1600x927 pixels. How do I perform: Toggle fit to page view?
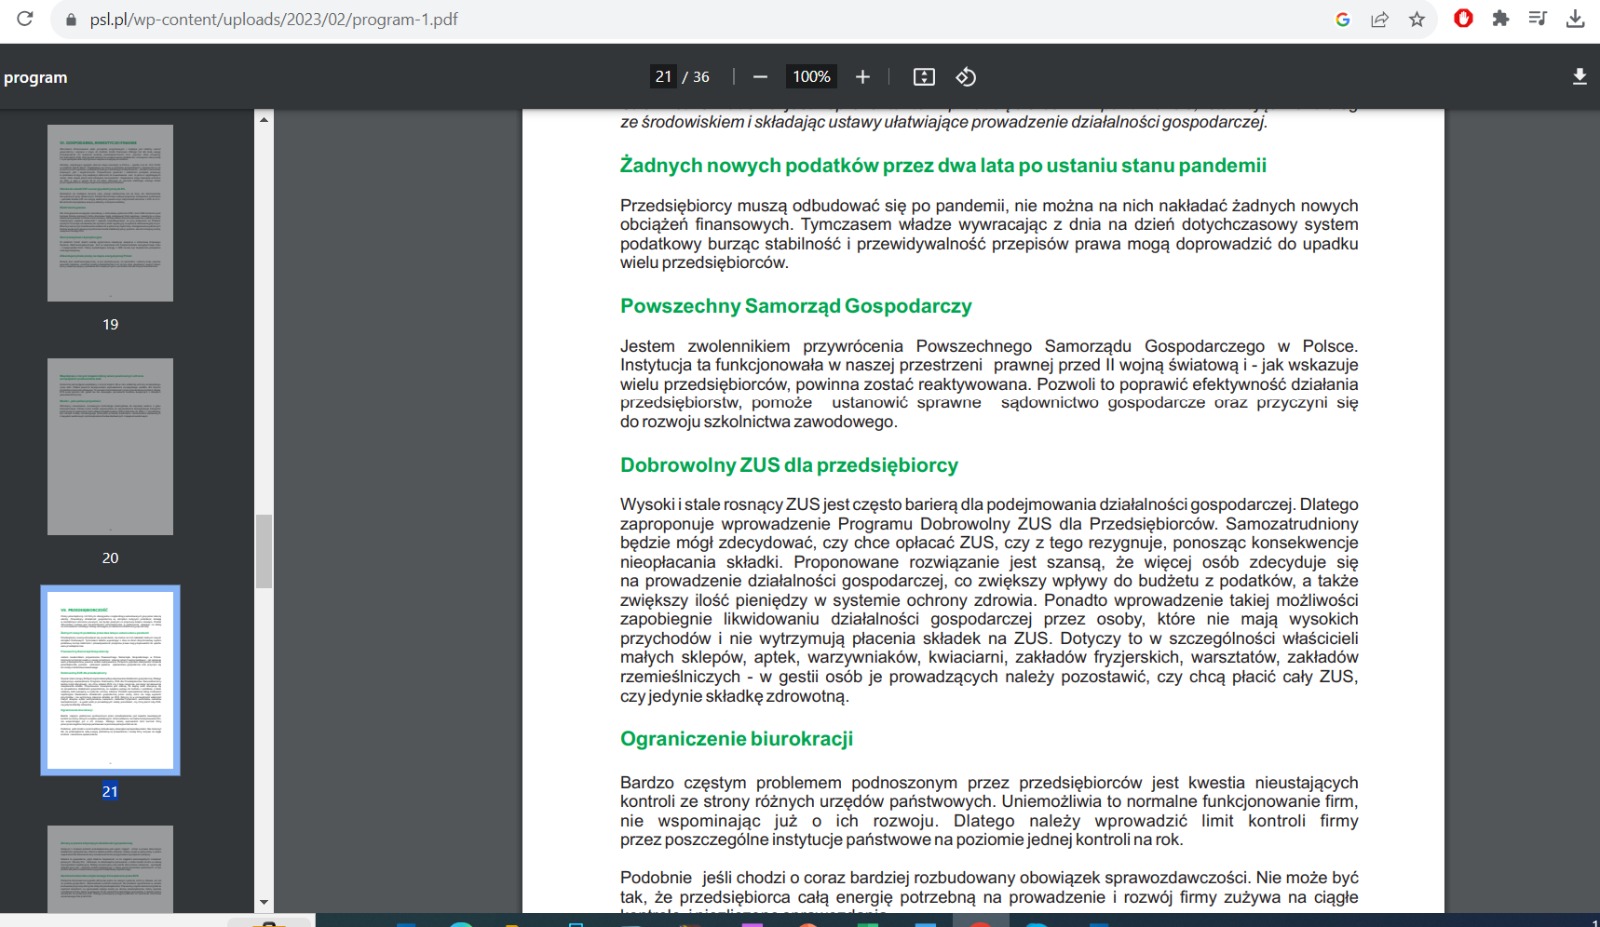[924, 77]
